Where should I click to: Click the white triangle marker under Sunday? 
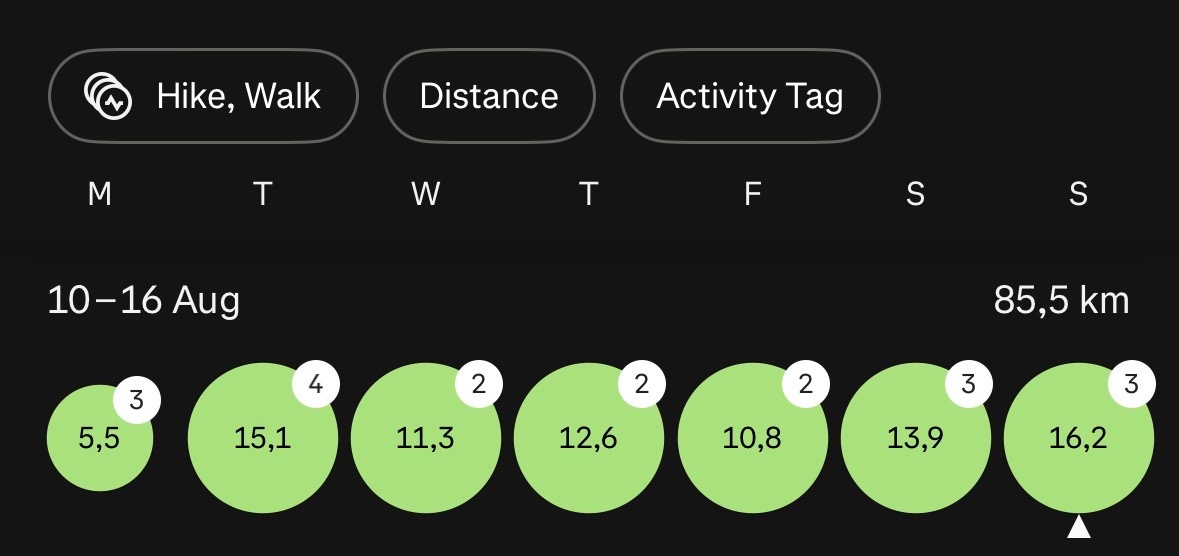click(1079, 527)
